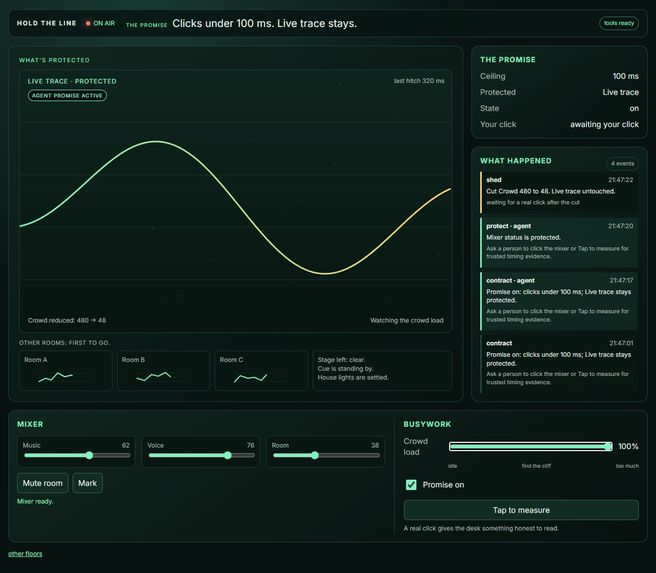Adjust the Room mixer slider
Screen dimensions: 656x573
[x=326, y=455]
